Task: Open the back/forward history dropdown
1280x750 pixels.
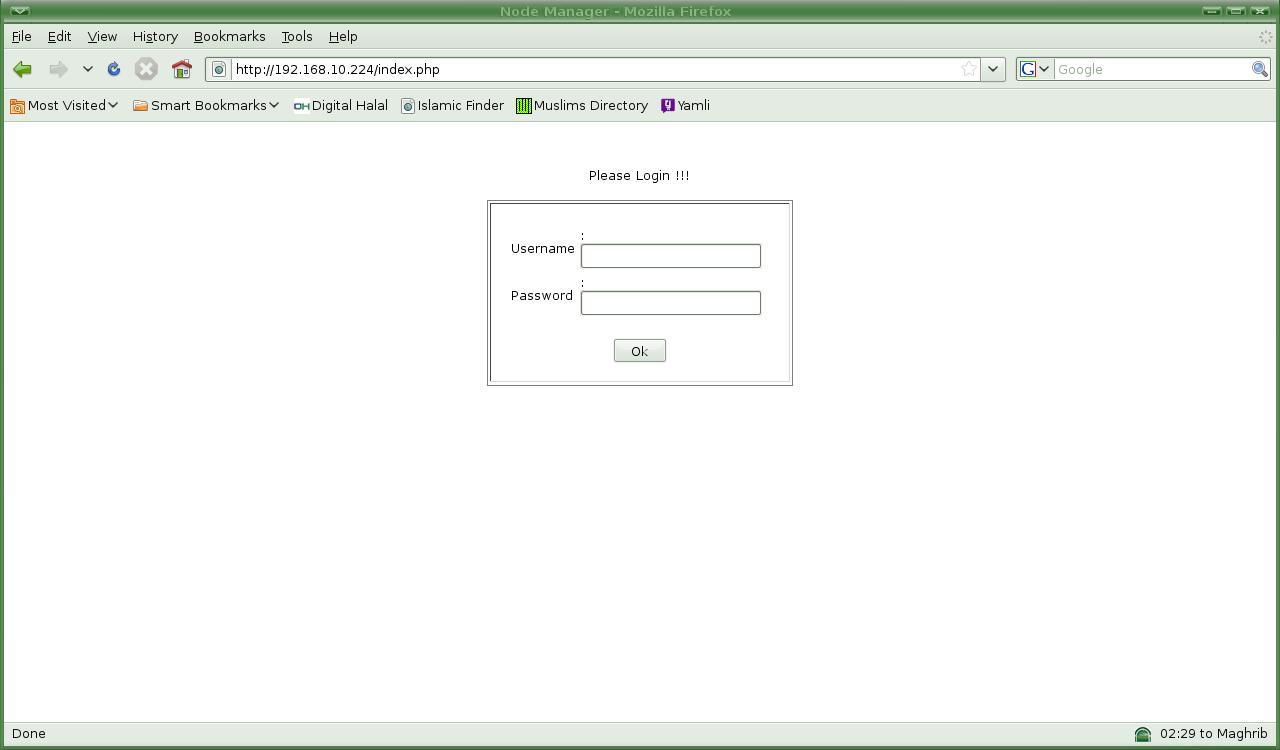Action: click(87, 69)
